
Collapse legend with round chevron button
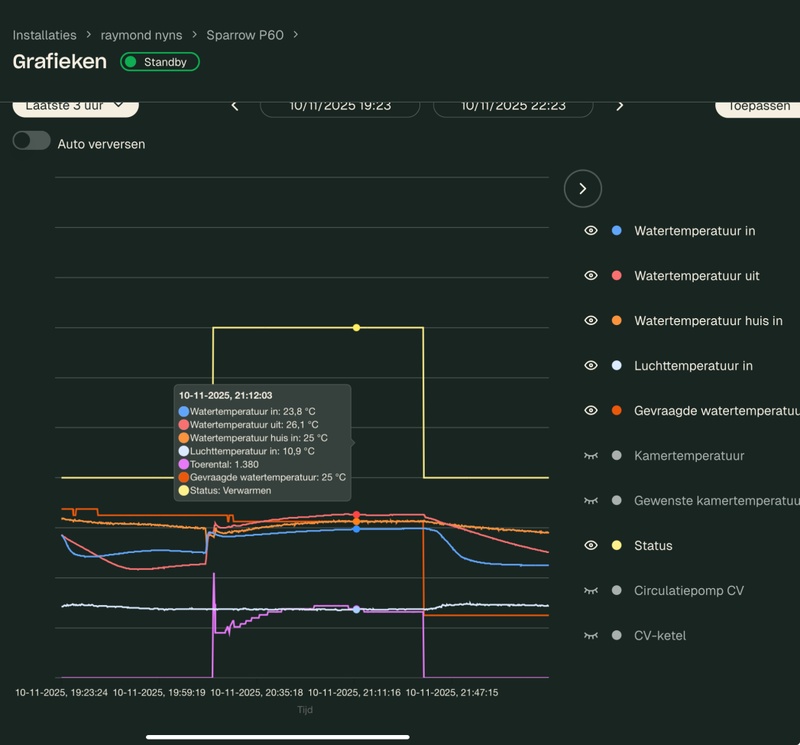pos(583,188)
